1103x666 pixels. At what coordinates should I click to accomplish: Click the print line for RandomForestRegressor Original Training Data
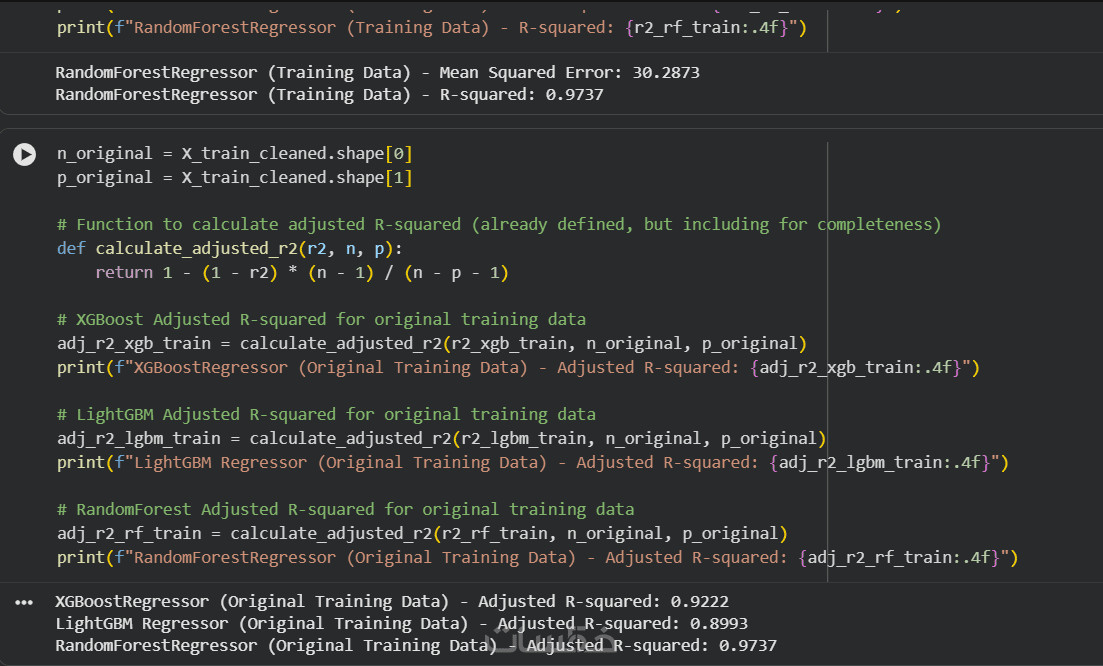click(537, 558)
